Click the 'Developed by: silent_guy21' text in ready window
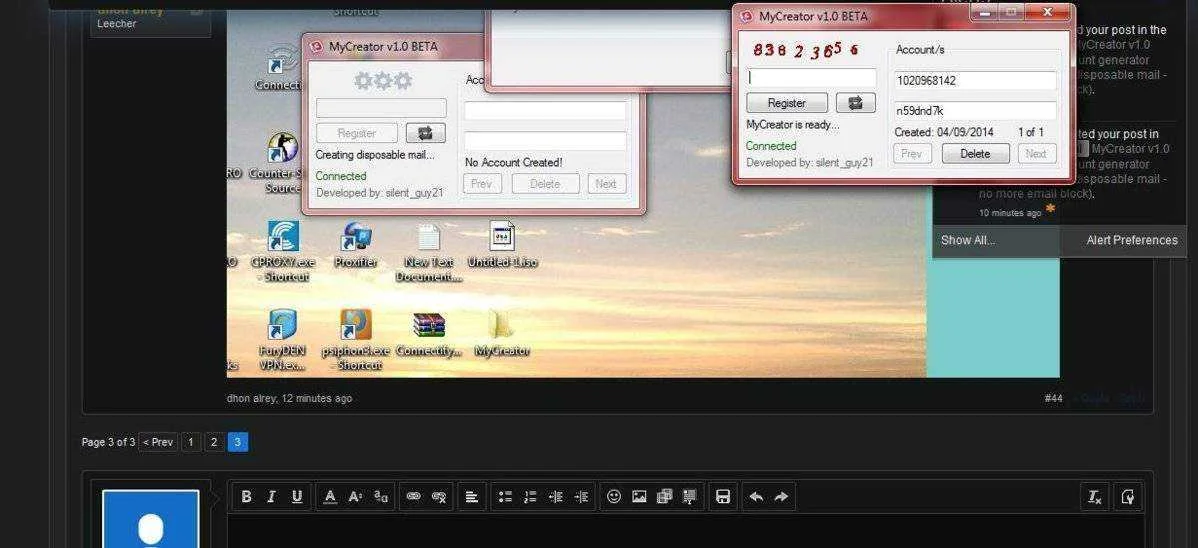Image resolution: width=1198 pixels, height=548 pixels. coord(810,163)
